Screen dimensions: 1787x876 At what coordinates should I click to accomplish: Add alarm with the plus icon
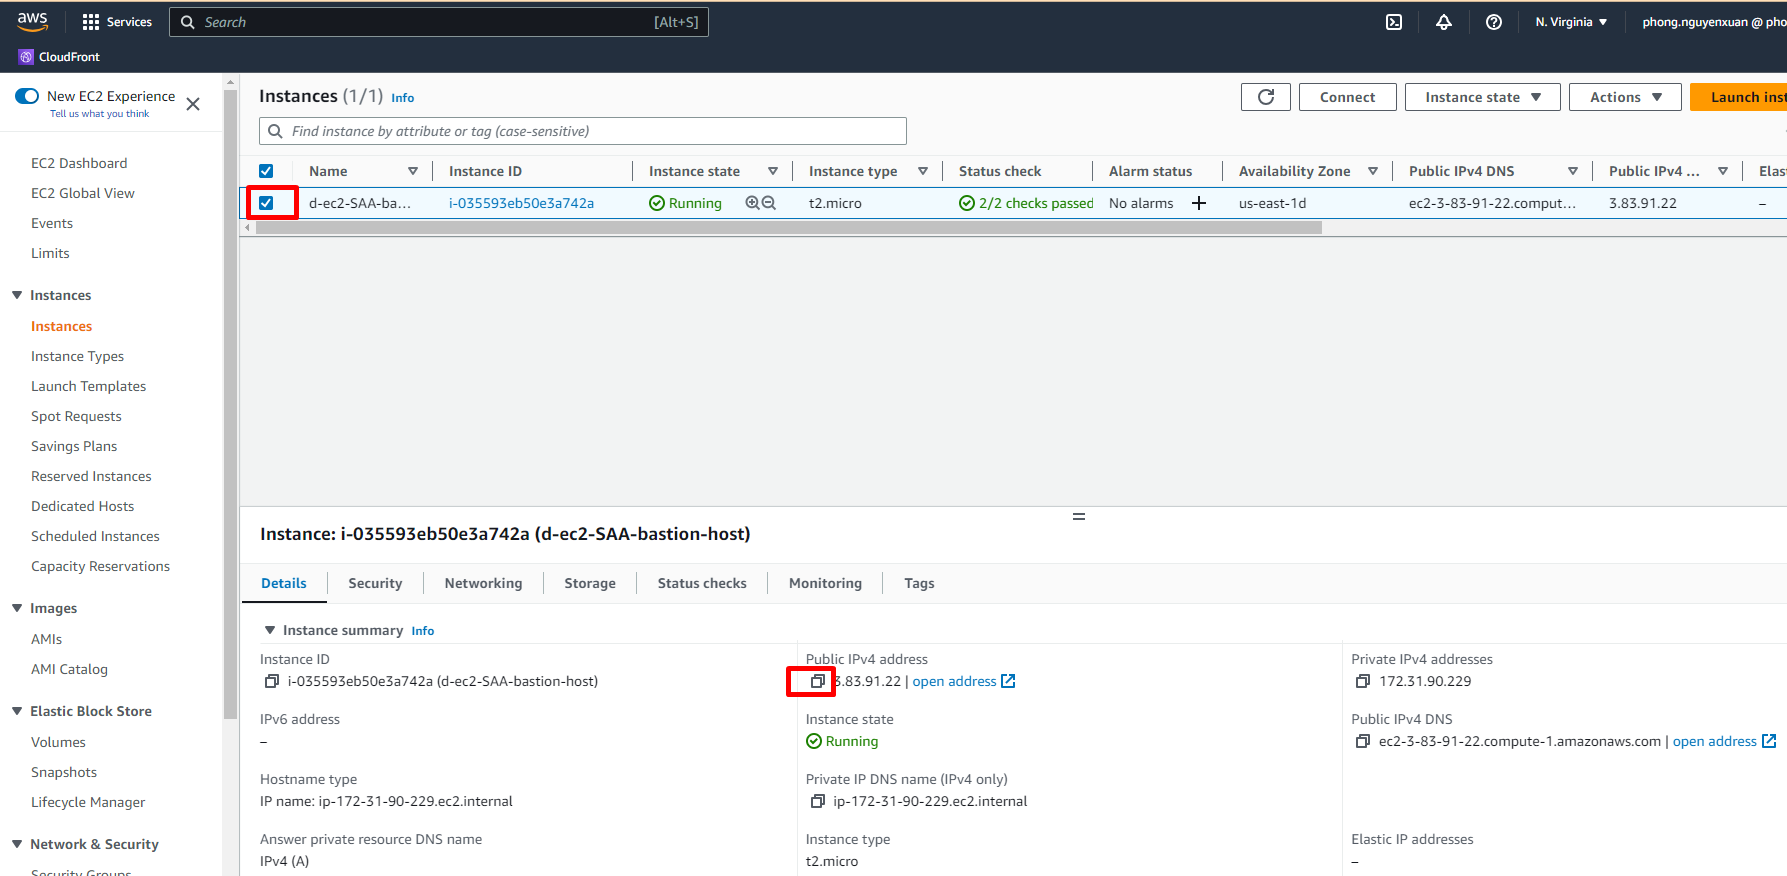[x=1198, y=203]
